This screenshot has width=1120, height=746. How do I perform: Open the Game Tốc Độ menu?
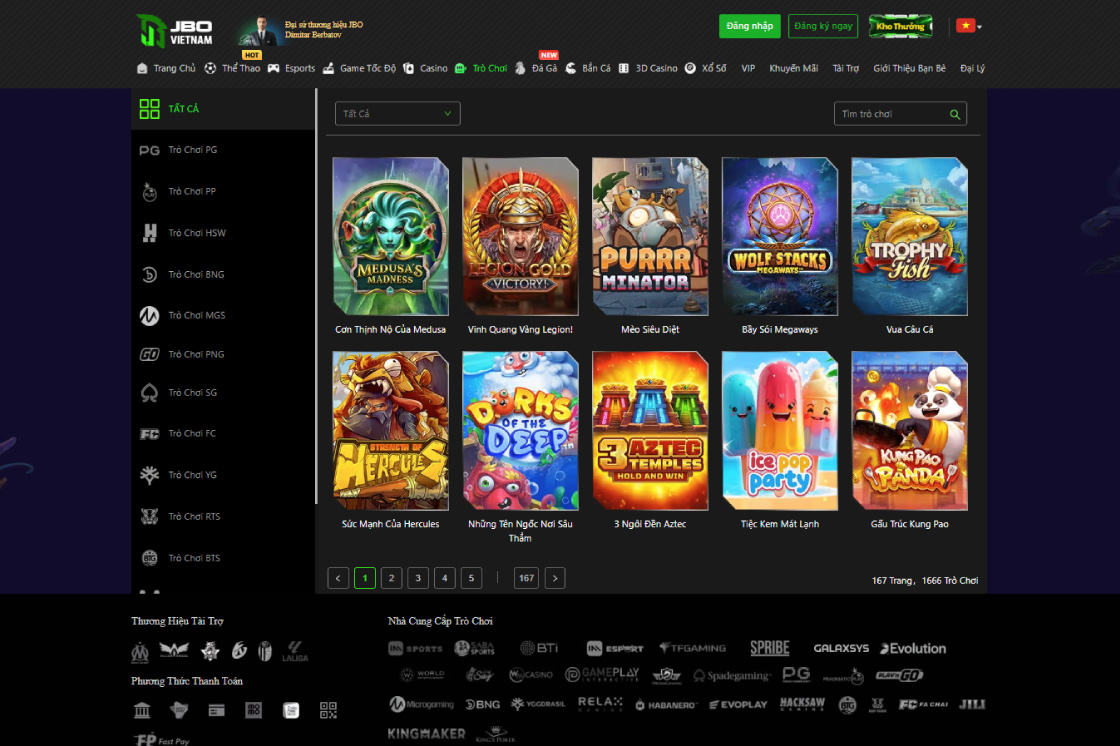pyautogui.click(x=359, y=68)
